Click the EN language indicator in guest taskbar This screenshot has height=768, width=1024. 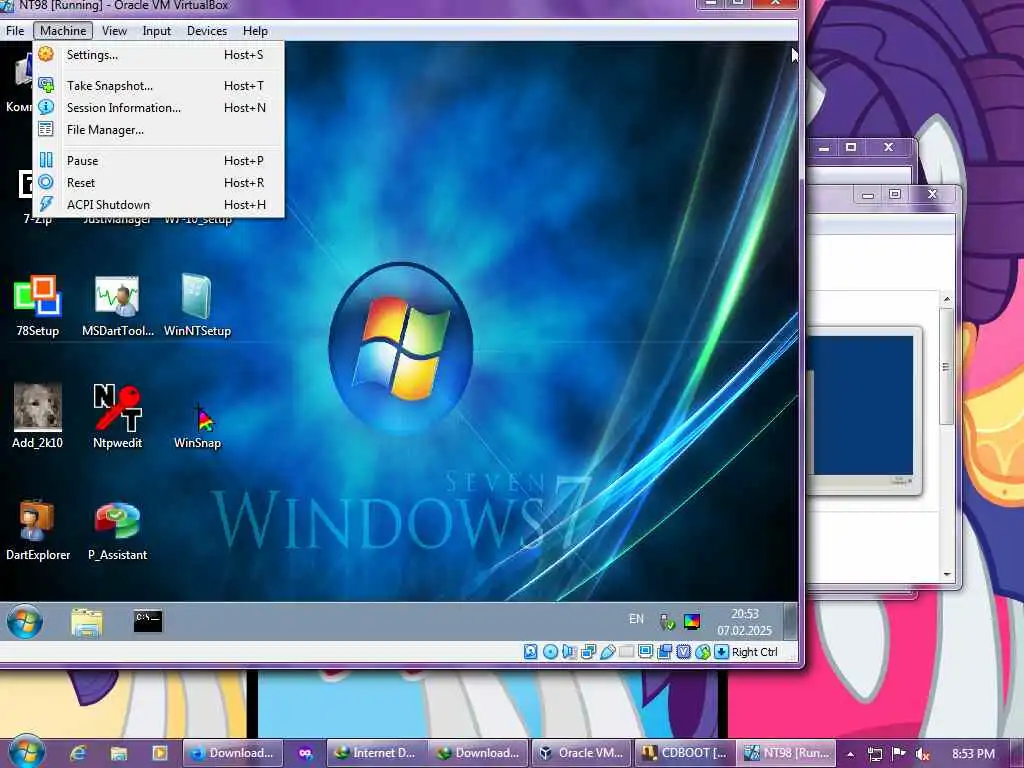tap(636, 619)
